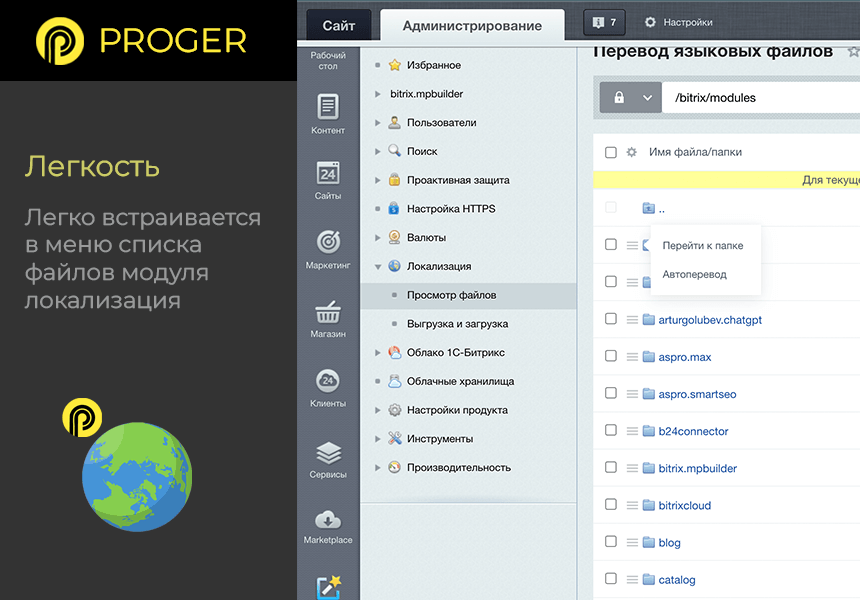
Task: Tick the select-all checkbox in table header
Action: 611,152
